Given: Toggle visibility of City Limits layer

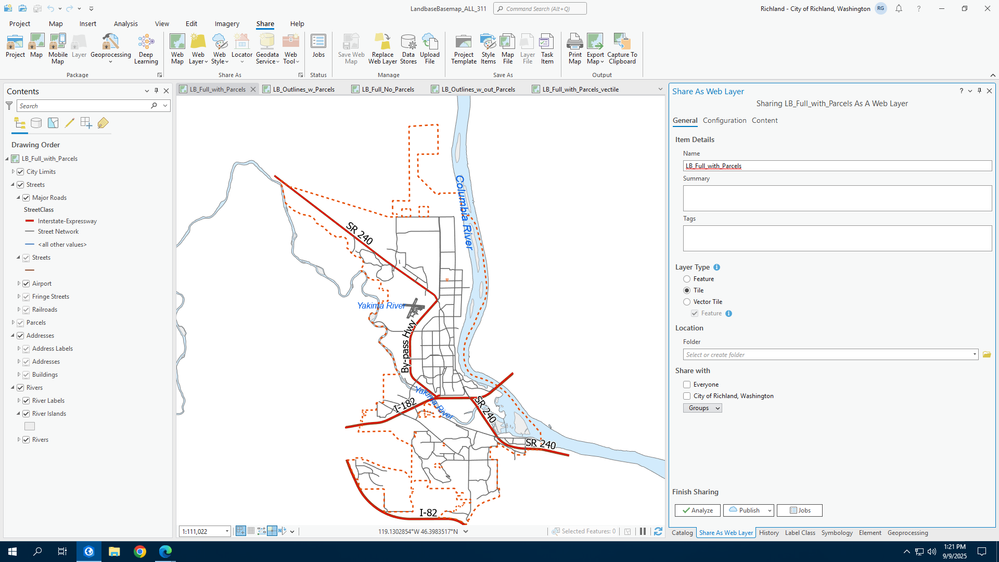Looking at the screenshot, I should click(20, 172).
